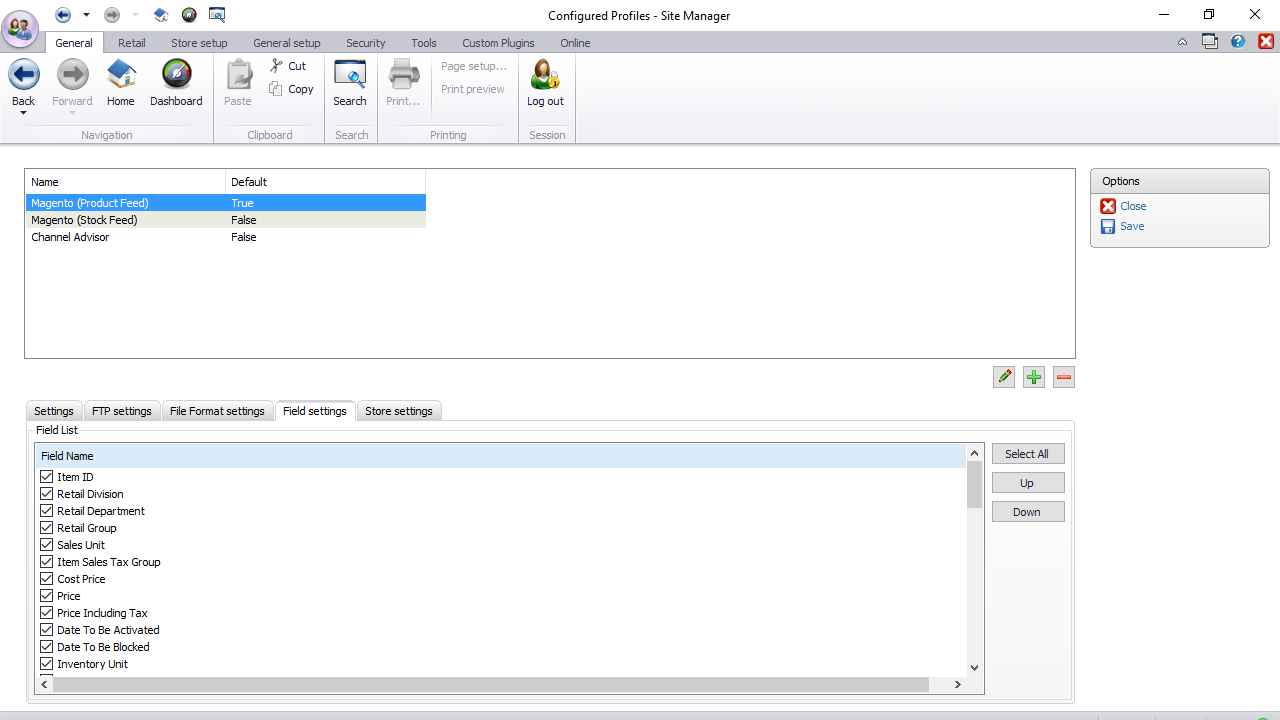Image resolution: width=1280 pixels, height=720 pixels.
Task: Click the Copy icon in Clipboard group
Action: click(x=276, y=89)
